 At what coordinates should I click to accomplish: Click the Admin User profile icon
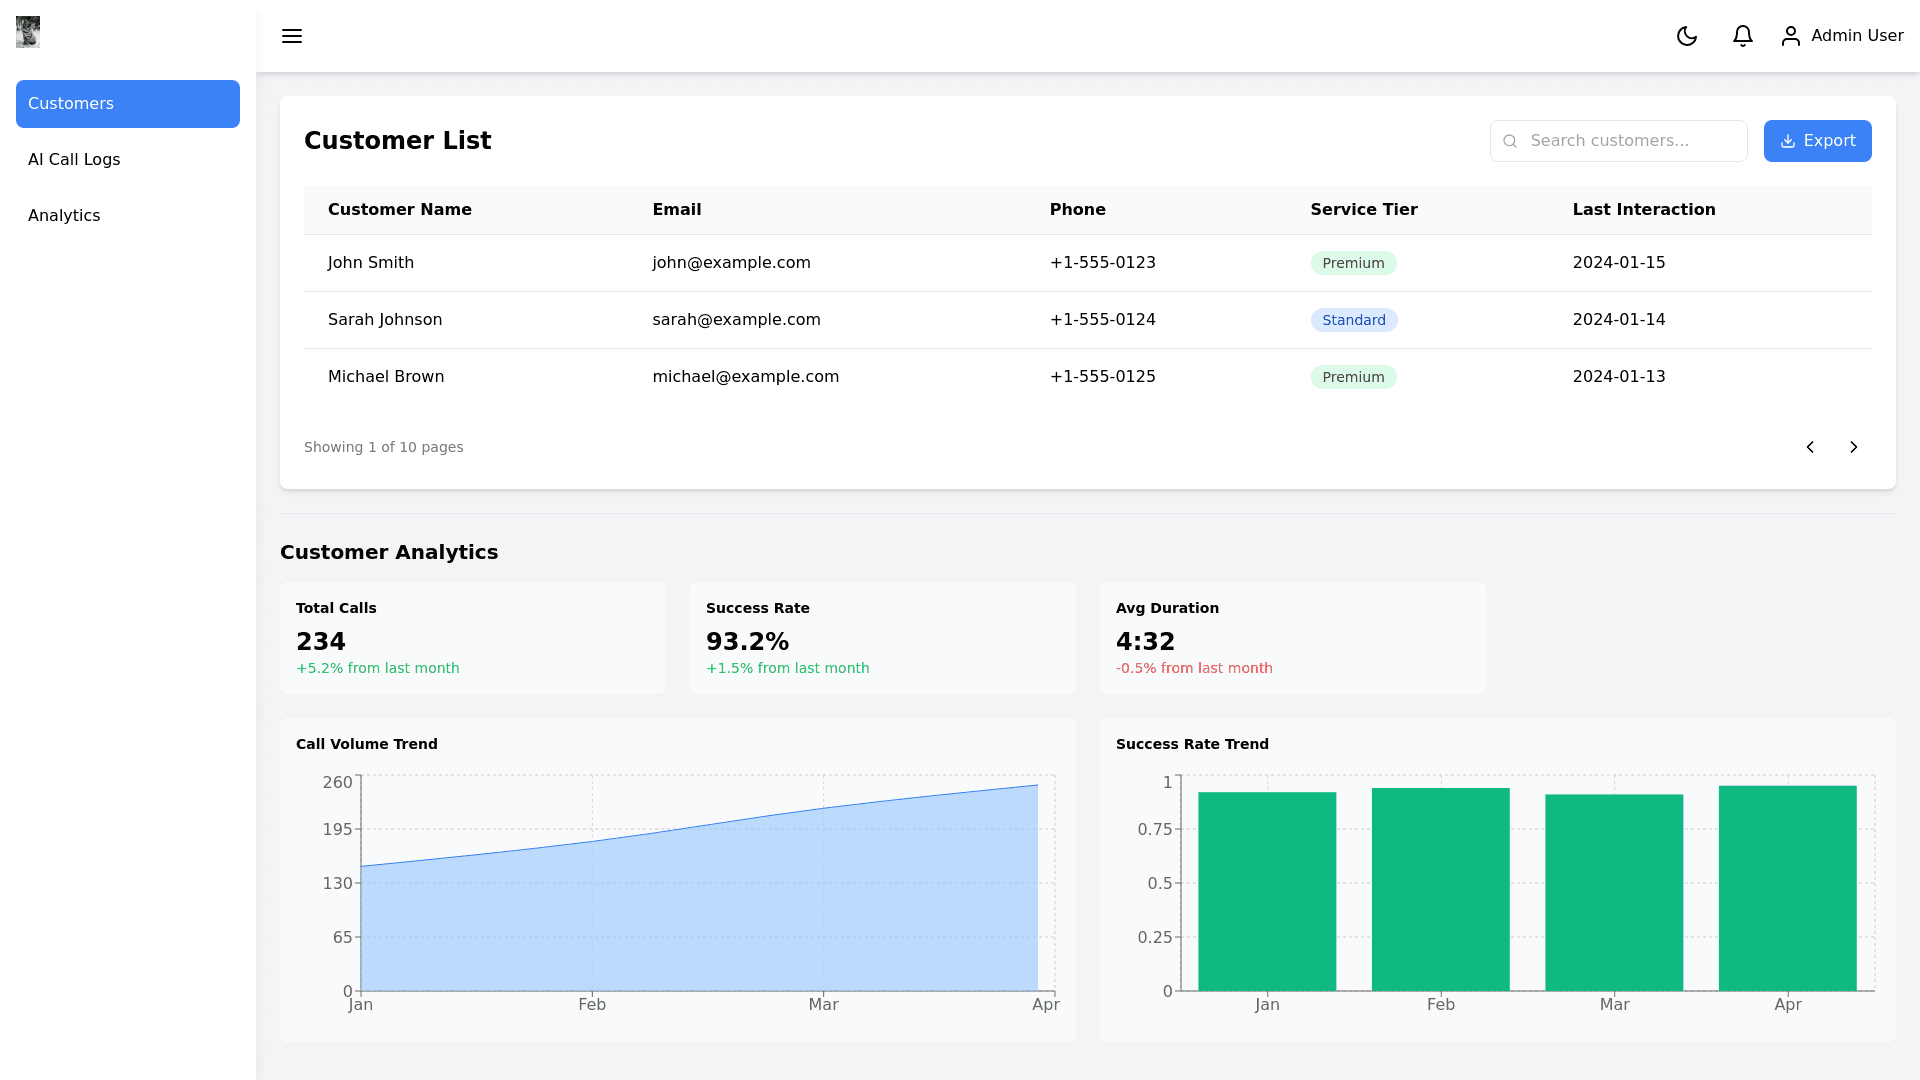pos(1791,36)
